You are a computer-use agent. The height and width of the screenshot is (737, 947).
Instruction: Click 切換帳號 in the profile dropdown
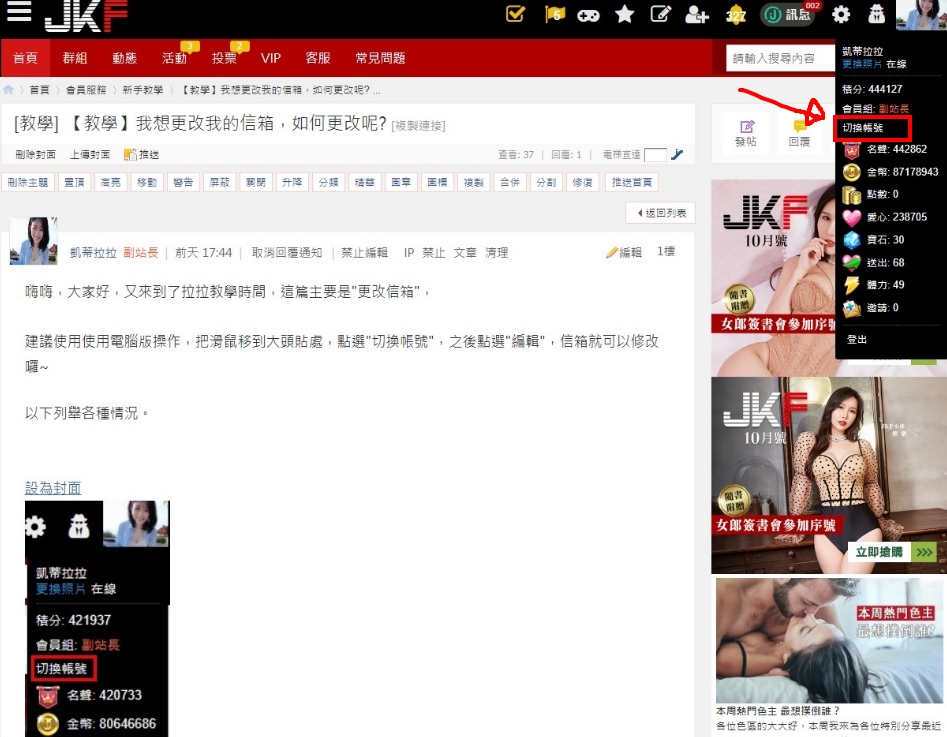(863, 128)
